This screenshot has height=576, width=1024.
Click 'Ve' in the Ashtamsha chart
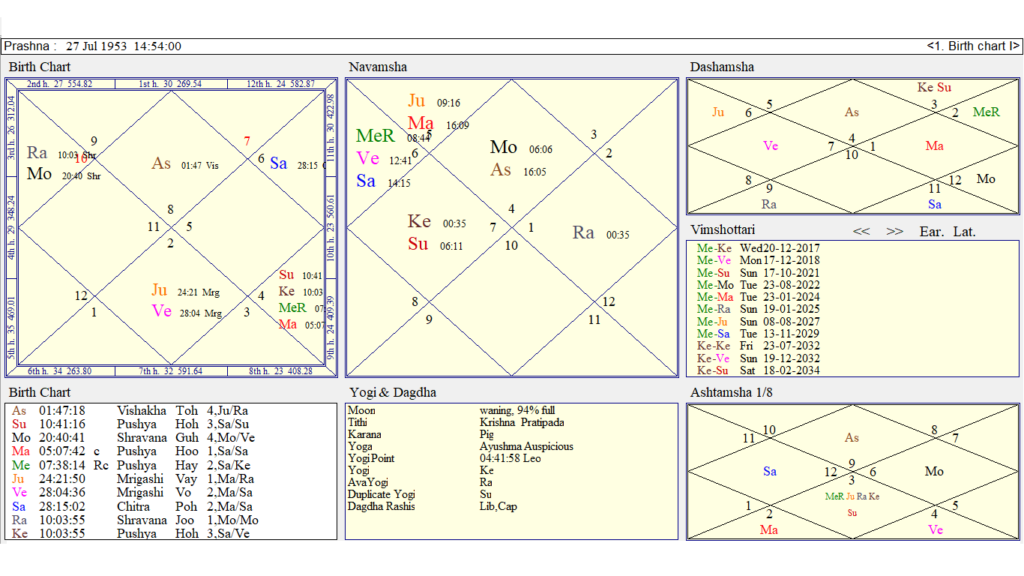[x=935, y=530]
